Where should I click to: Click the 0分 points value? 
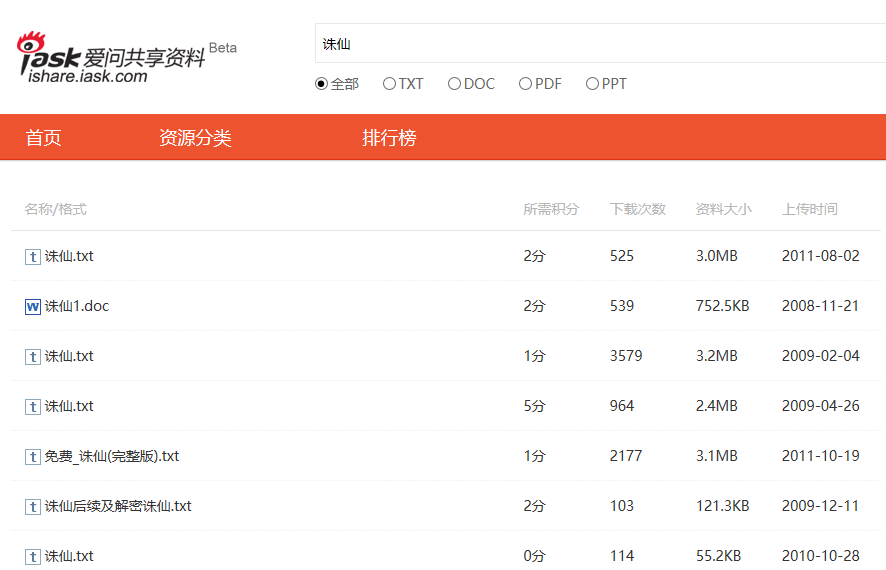tap(535, 556)
